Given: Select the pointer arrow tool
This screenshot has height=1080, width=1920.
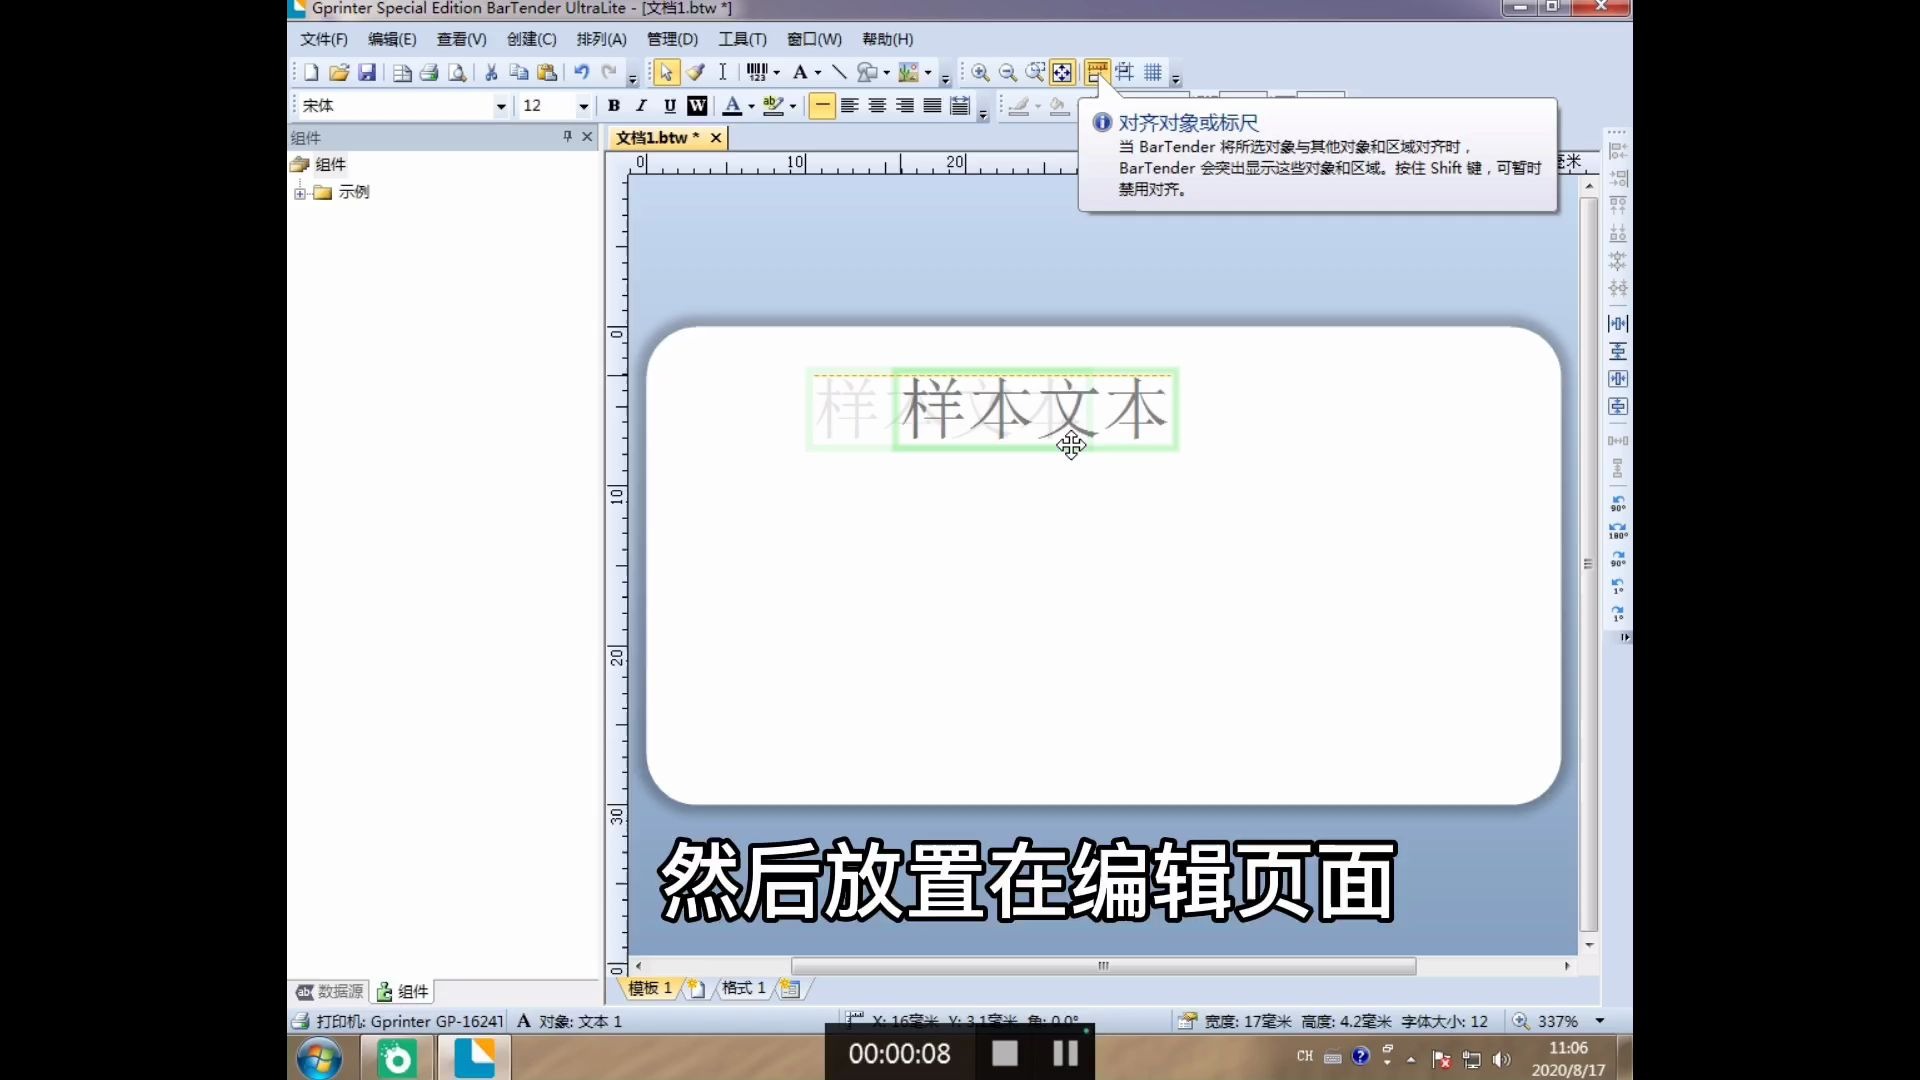Looking at the screenshot, I should click(x=666, y=72).
